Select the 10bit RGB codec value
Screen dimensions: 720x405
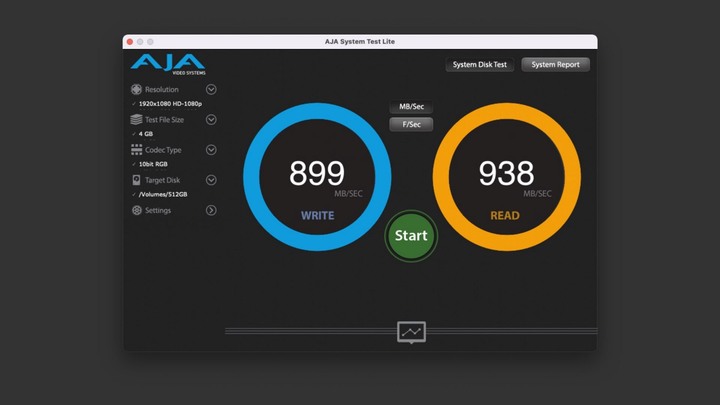point(153,164)
